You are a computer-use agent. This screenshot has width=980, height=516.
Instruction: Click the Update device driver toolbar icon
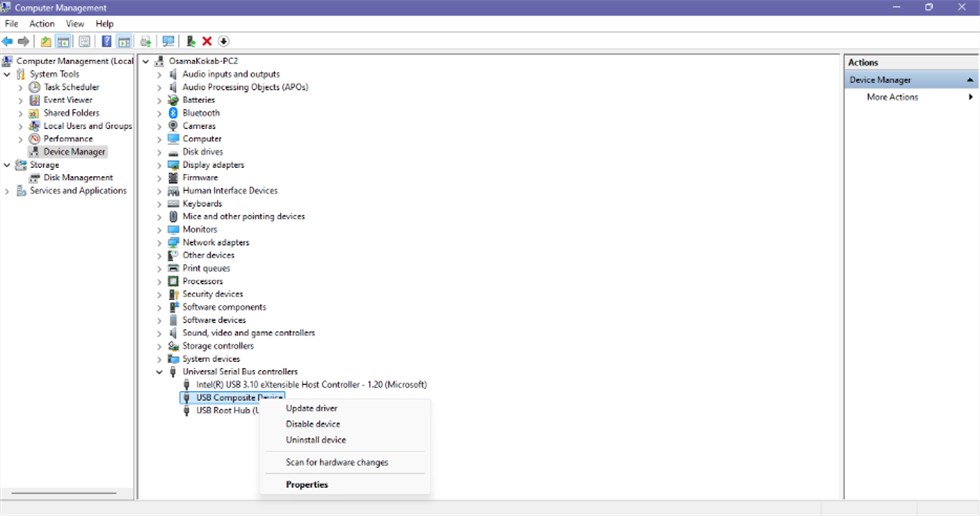(x=191, y=41)
